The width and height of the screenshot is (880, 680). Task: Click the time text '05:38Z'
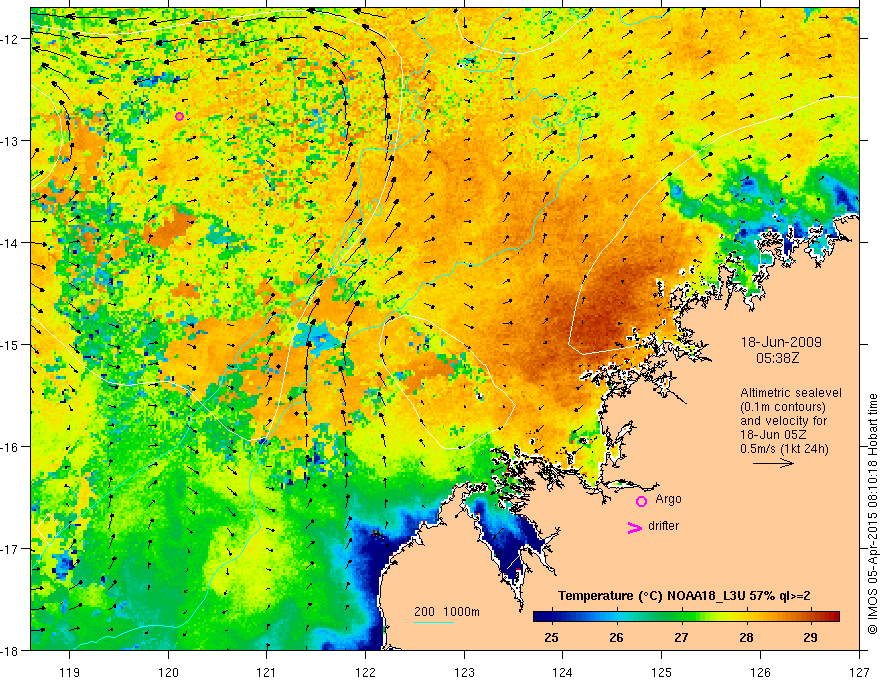point(778,357)
